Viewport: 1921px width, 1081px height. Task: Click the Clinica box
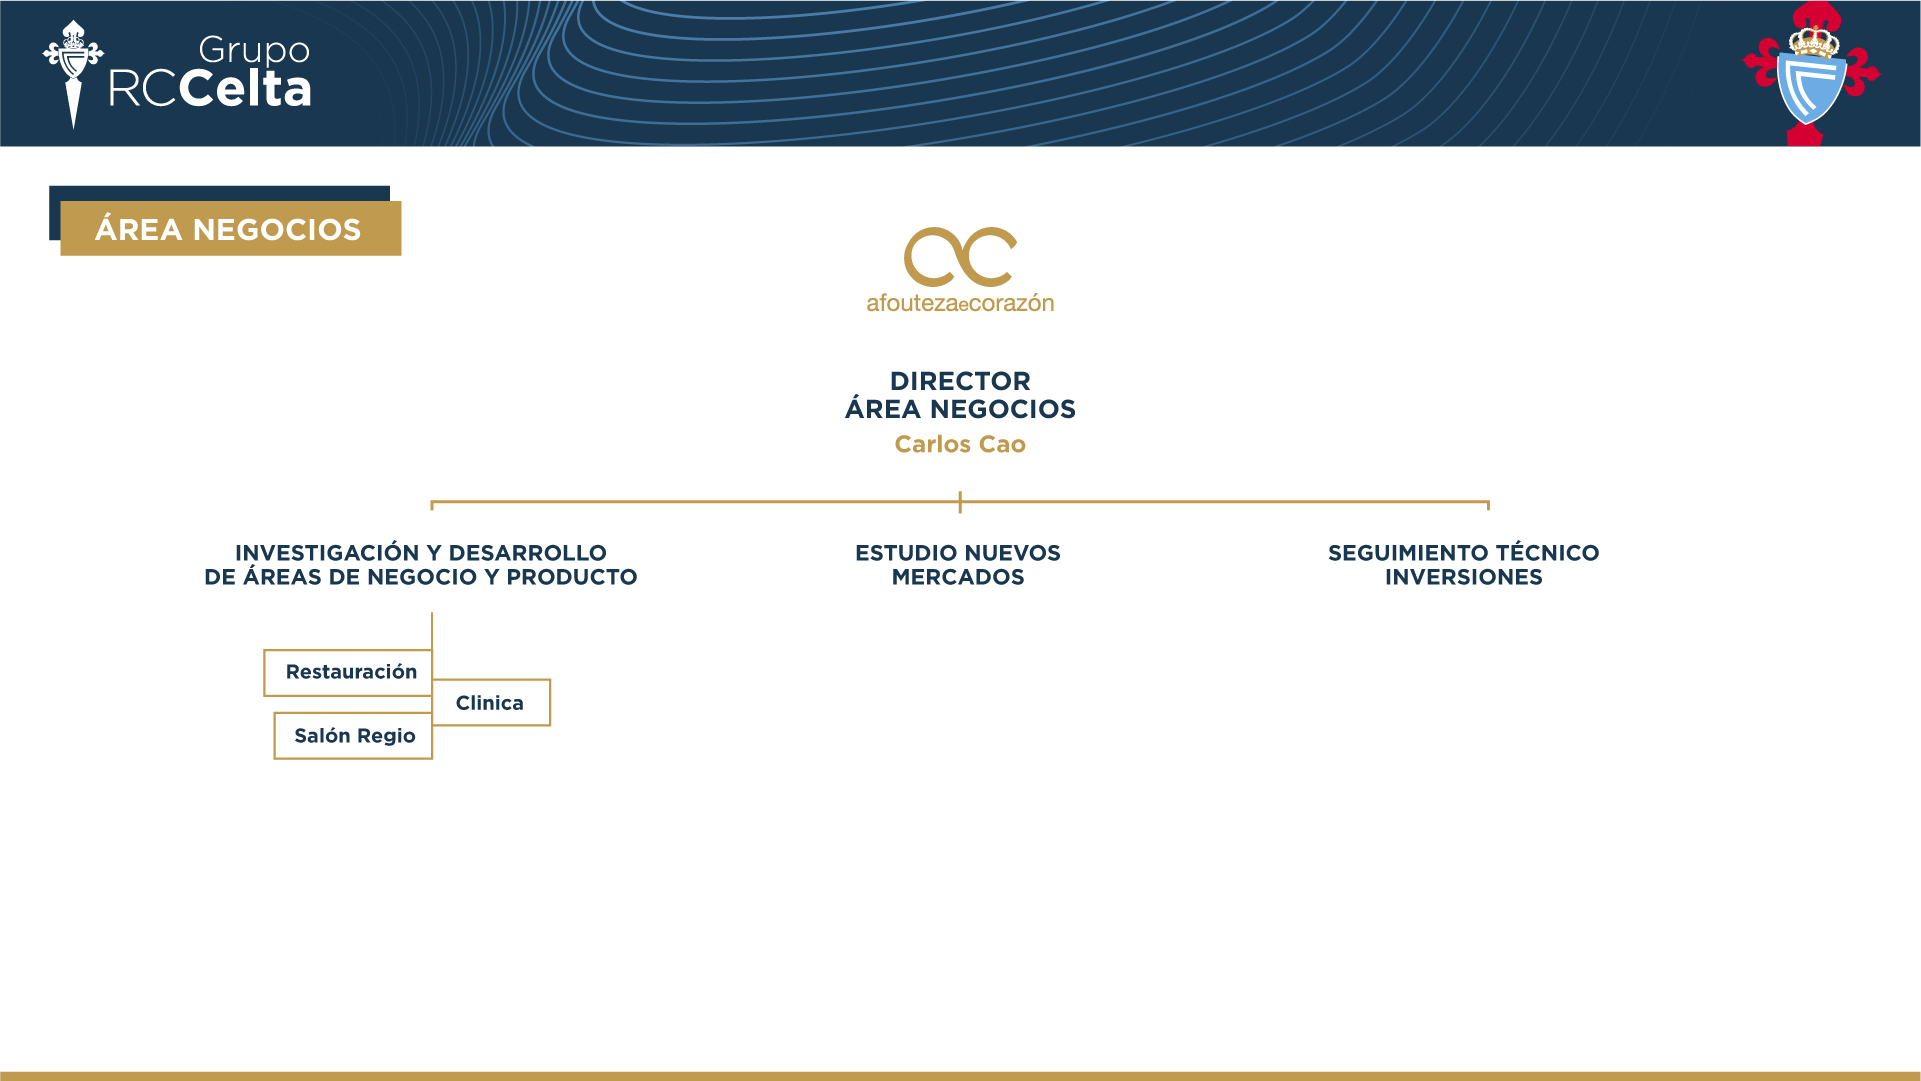(491, 703)
